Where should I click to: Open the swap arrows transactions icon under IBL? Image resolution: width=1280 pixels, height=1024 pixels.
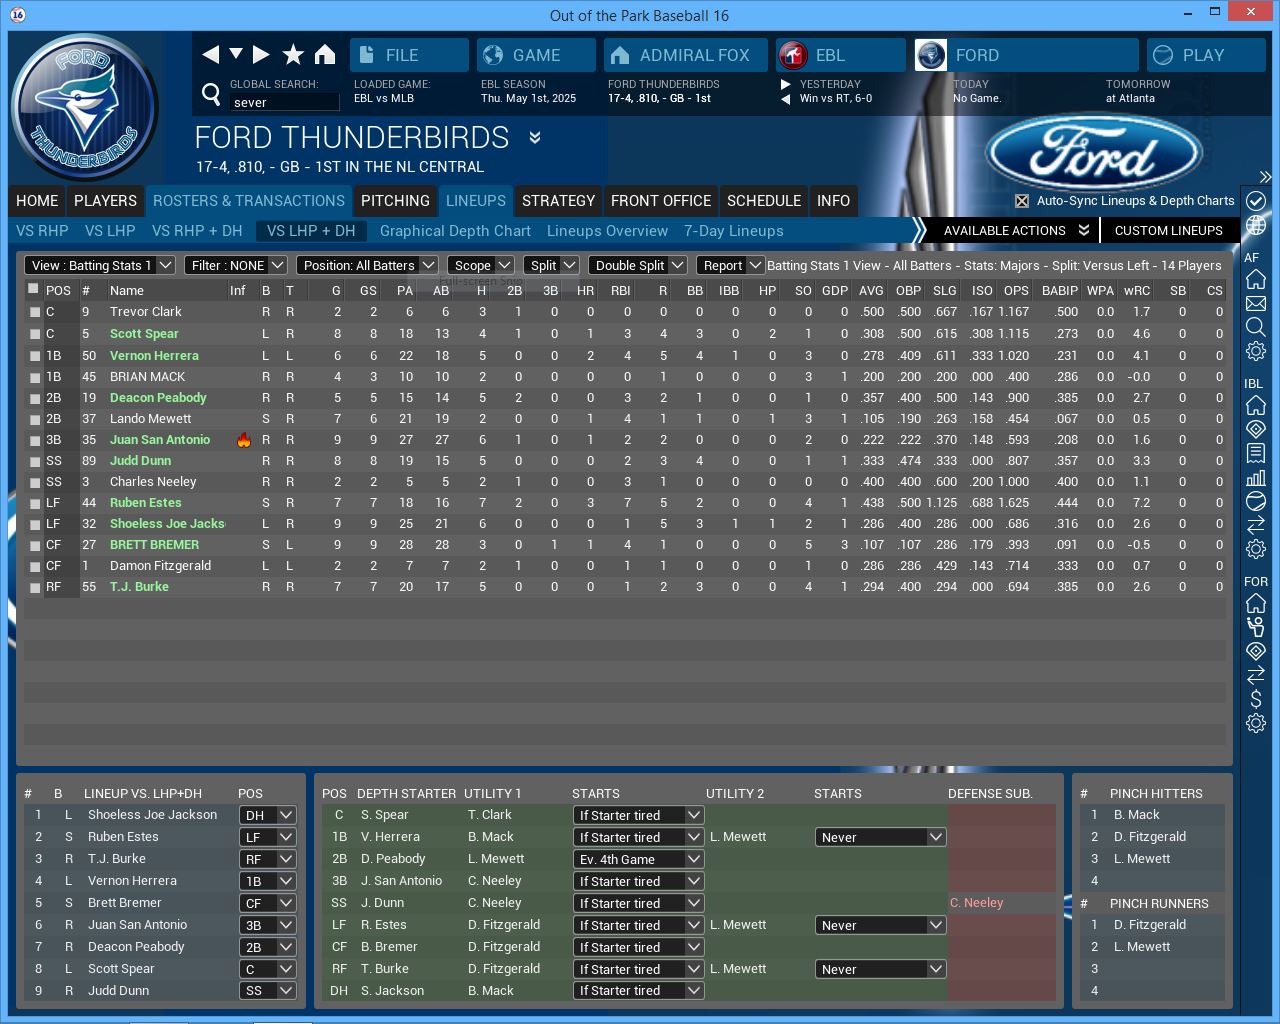1256,525
